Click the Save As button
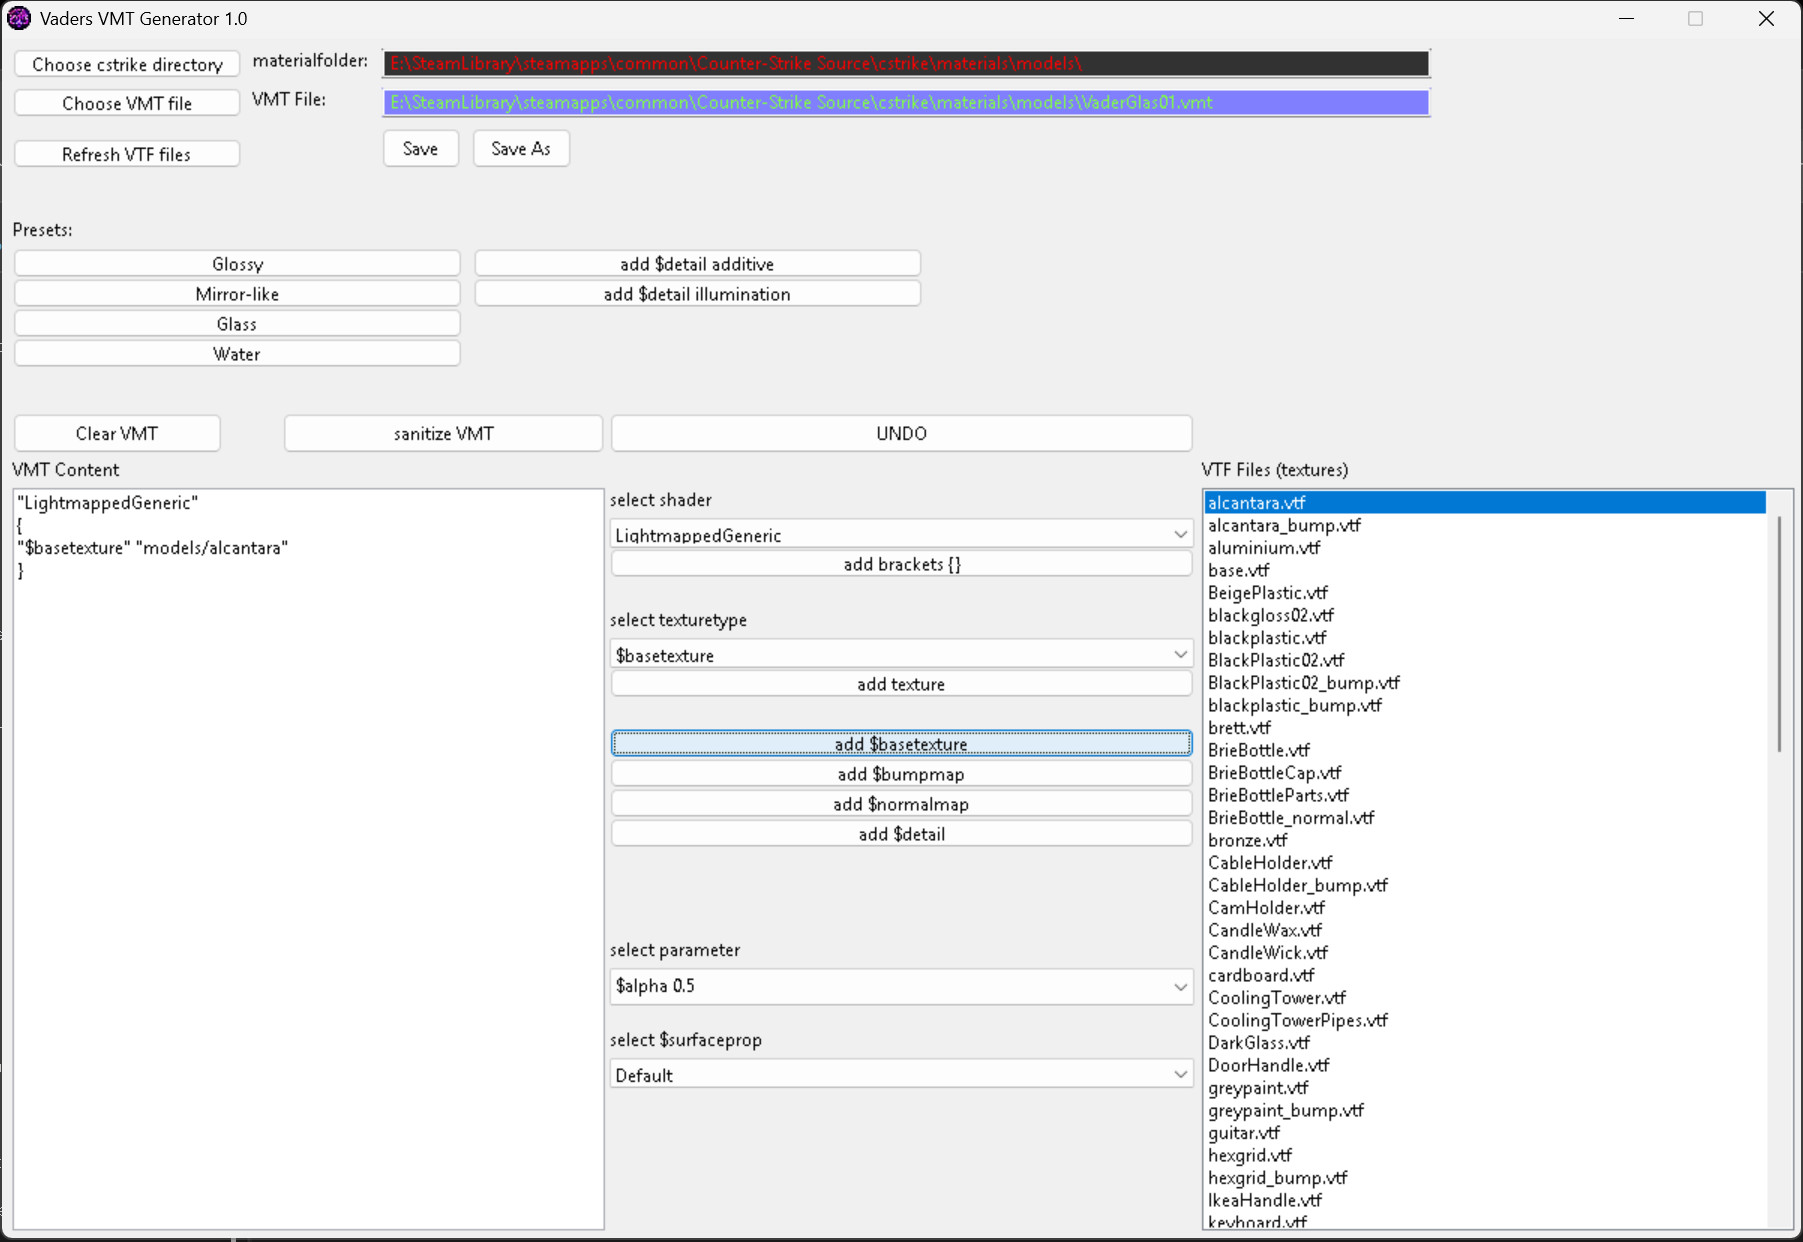1803x1242 pixels. 521,149
